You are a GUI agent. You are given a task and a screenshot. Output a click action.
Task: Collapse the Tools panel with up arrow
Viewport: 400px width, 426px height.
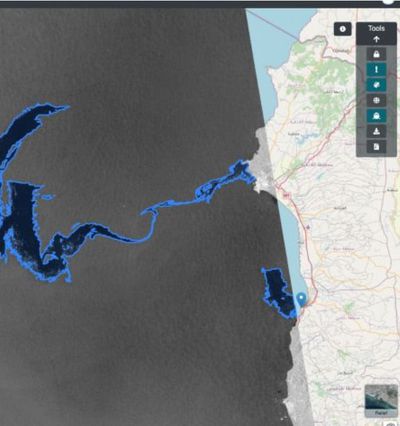[x=376, y=39]
